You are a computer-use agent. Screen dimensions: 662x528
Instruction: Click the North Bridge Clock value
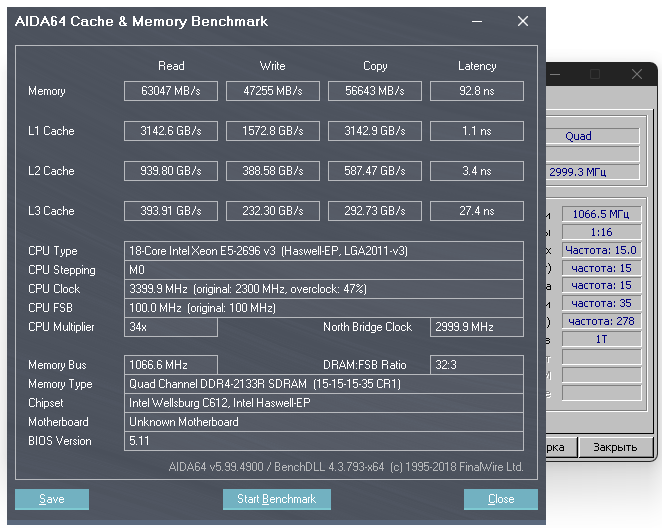pyautogui.click(x=477, y=327)
